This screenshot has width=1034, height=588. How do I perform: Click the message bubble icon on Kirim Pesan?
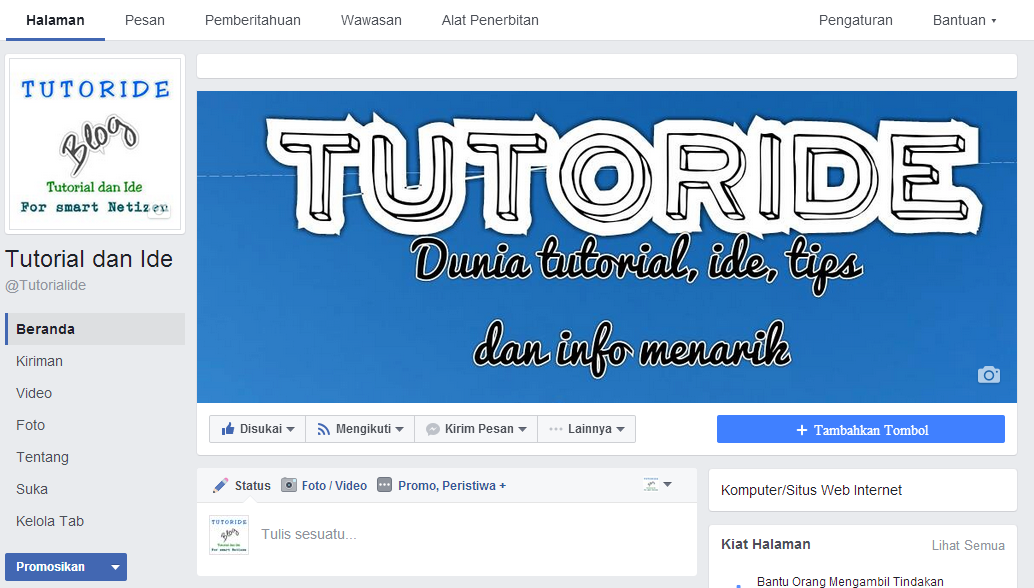[x=434, y=428]
